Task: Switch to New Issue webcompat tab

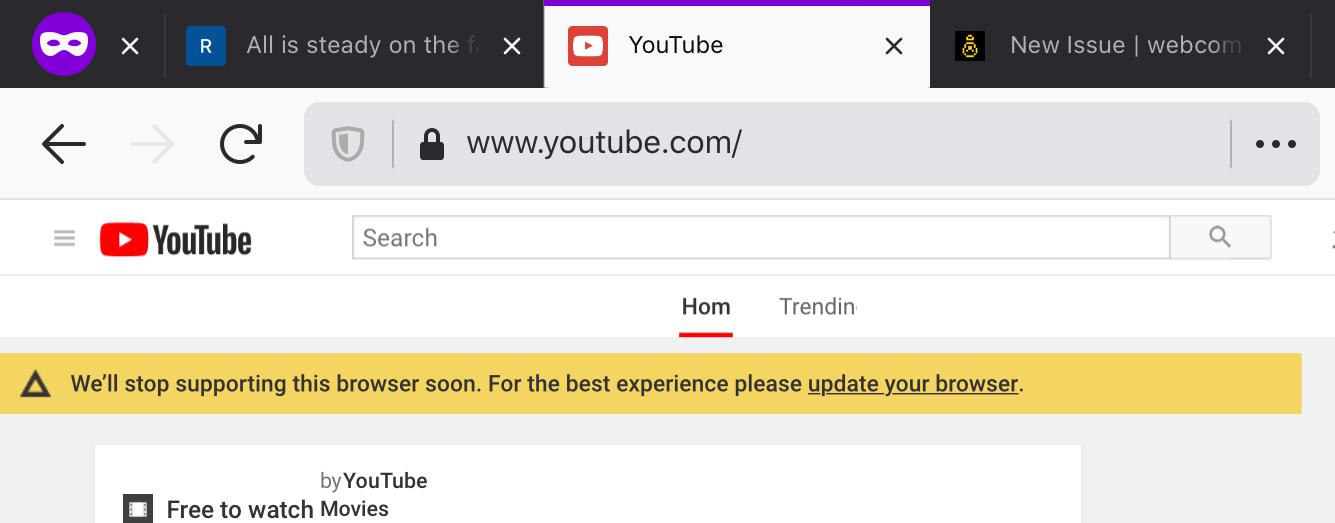Action: pos(1110,45)
